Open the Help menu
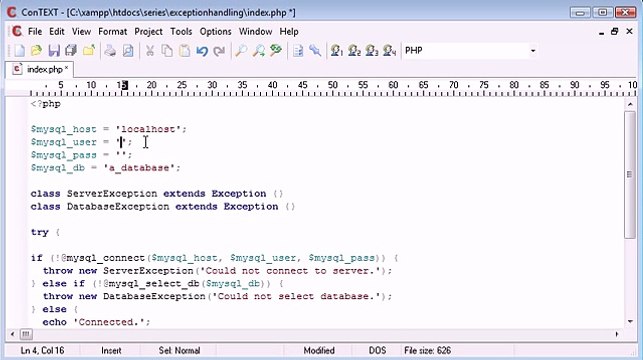The image size is (643, 360). (x=289, y=32)
